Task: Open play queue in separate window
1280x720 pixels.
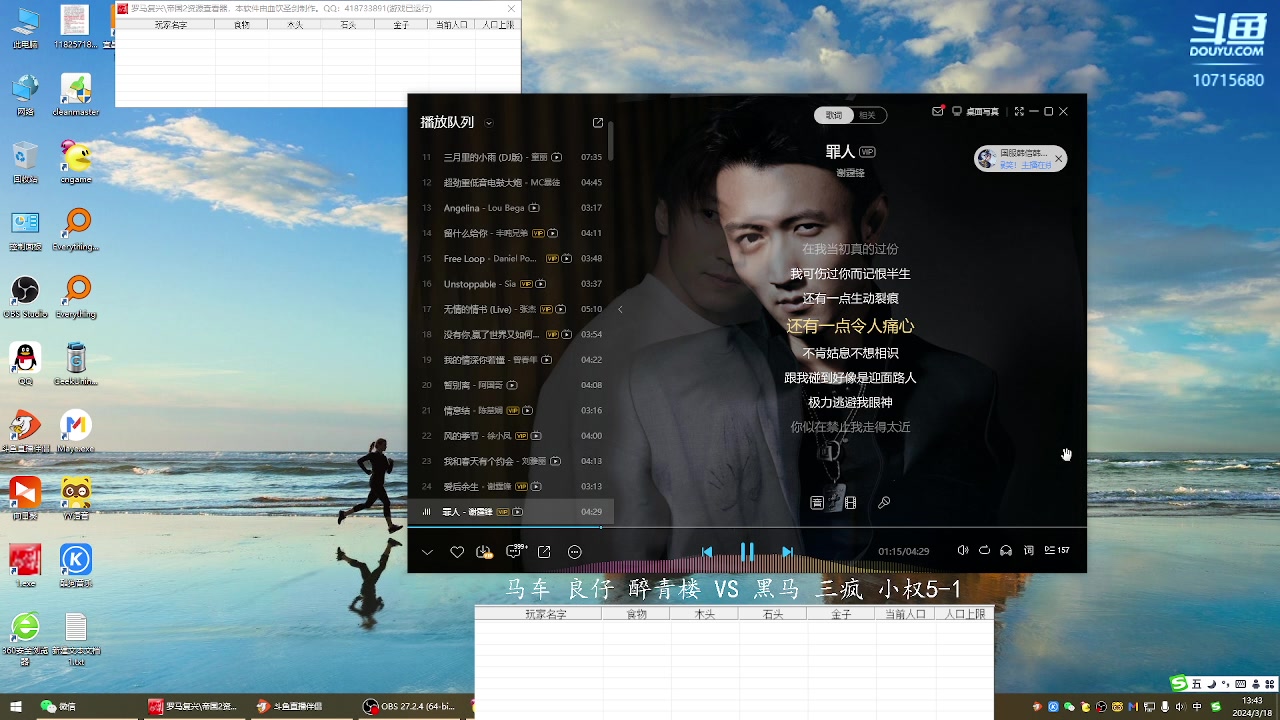Action: point(598,123)
